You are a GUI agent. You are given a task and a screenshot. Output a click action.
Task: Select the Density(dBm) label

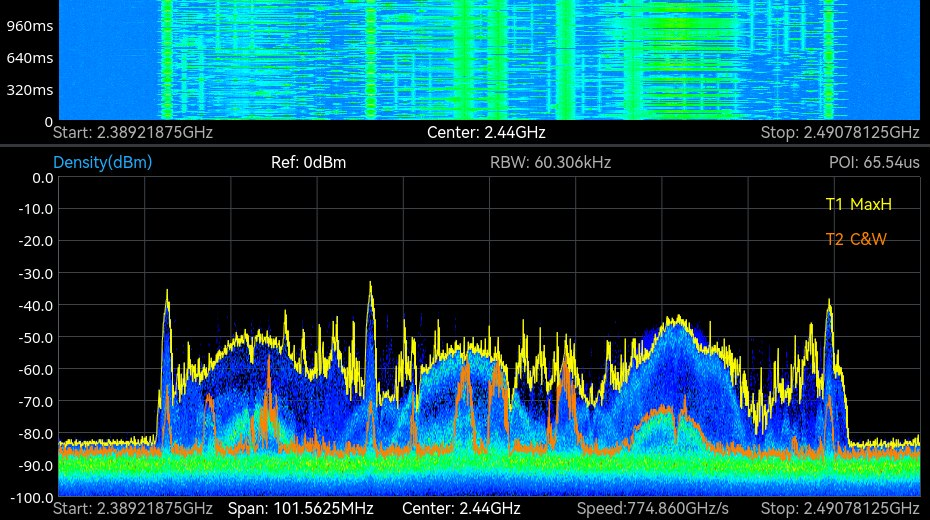pos(103,162)
